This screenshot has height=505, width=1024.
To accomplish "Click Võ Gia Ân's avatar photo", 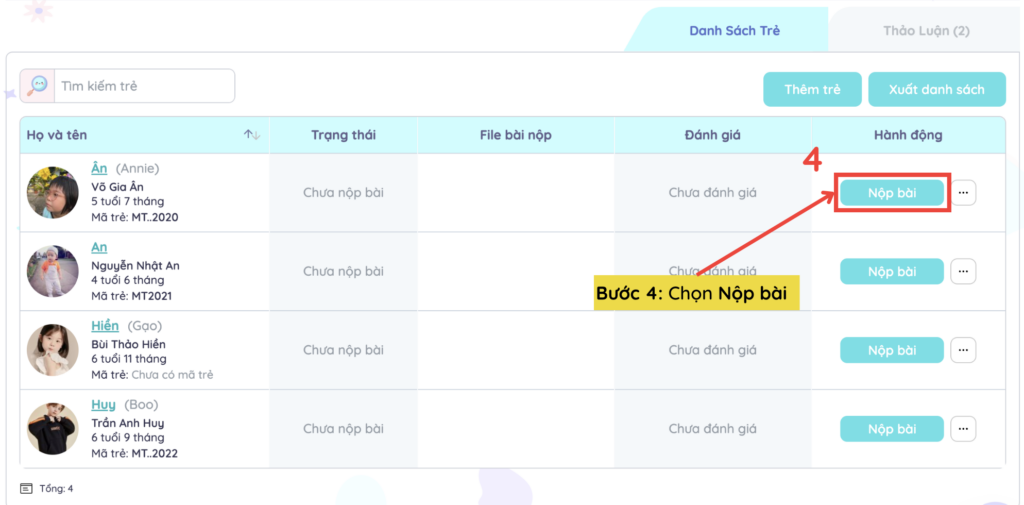I will tap(53, 193).
